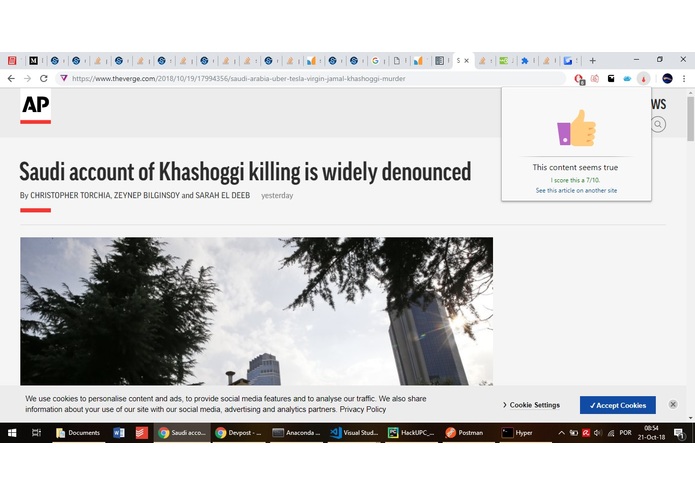Click 'I score this a 7/10' text
Image resolution: width=695 pixels, height=494 pixels.
tap(575, 180)
